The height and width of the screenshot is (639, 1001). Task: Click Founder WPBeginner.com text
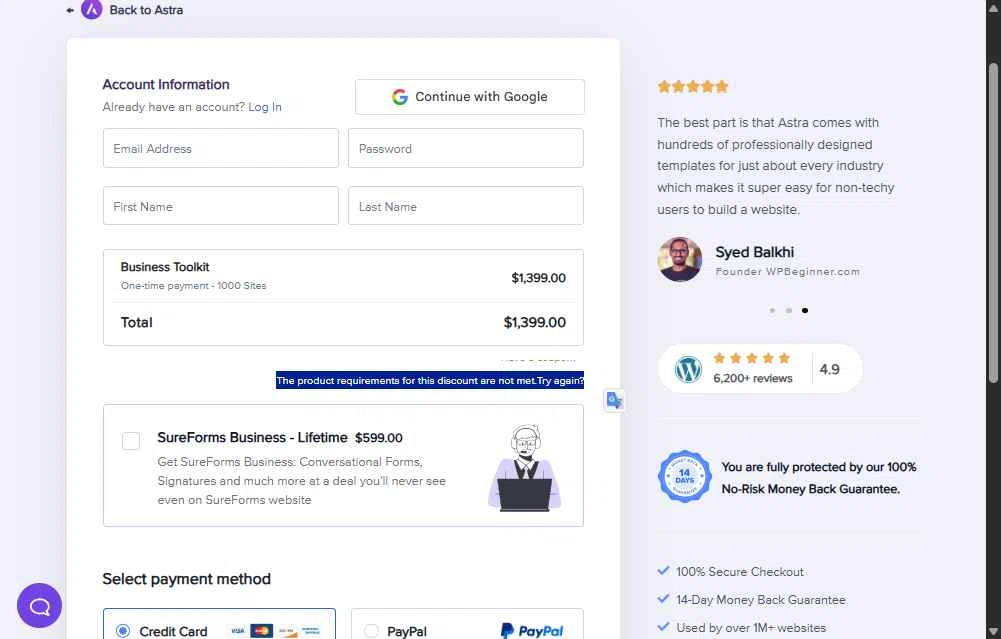coord(787,271)
